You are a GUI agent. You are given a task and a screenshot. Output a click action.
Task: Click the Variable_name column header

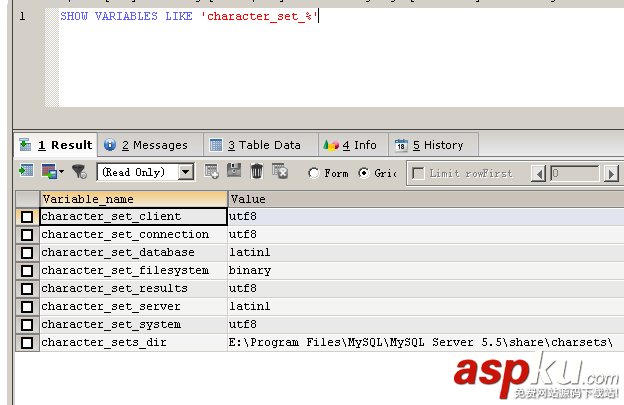pos(134,199)
